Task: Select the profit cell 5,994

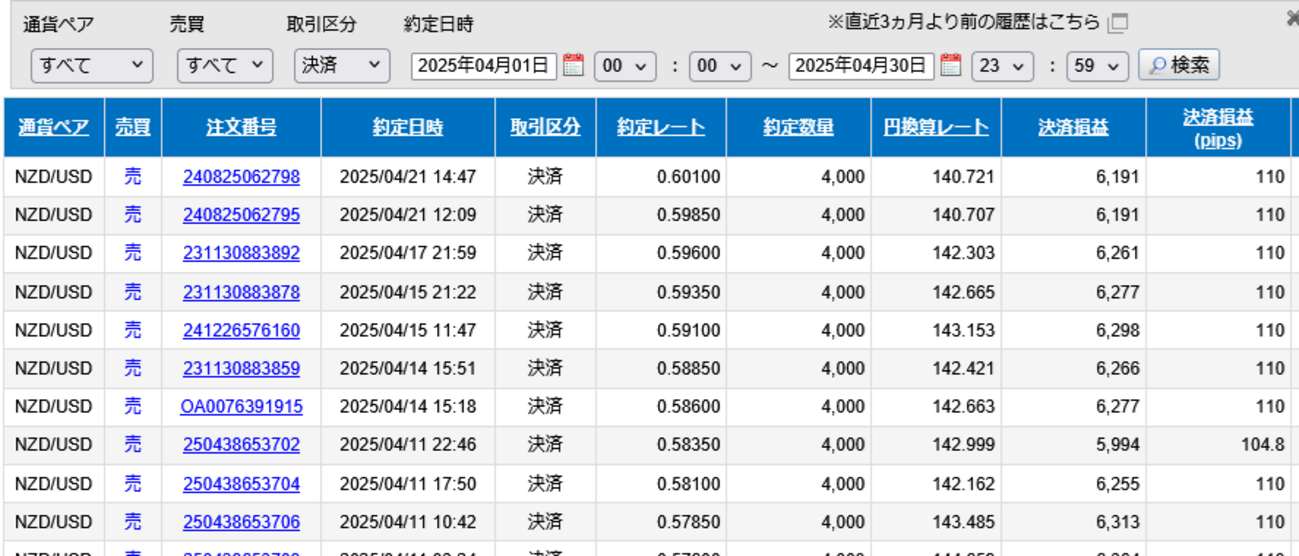Action: point(1074,445)
